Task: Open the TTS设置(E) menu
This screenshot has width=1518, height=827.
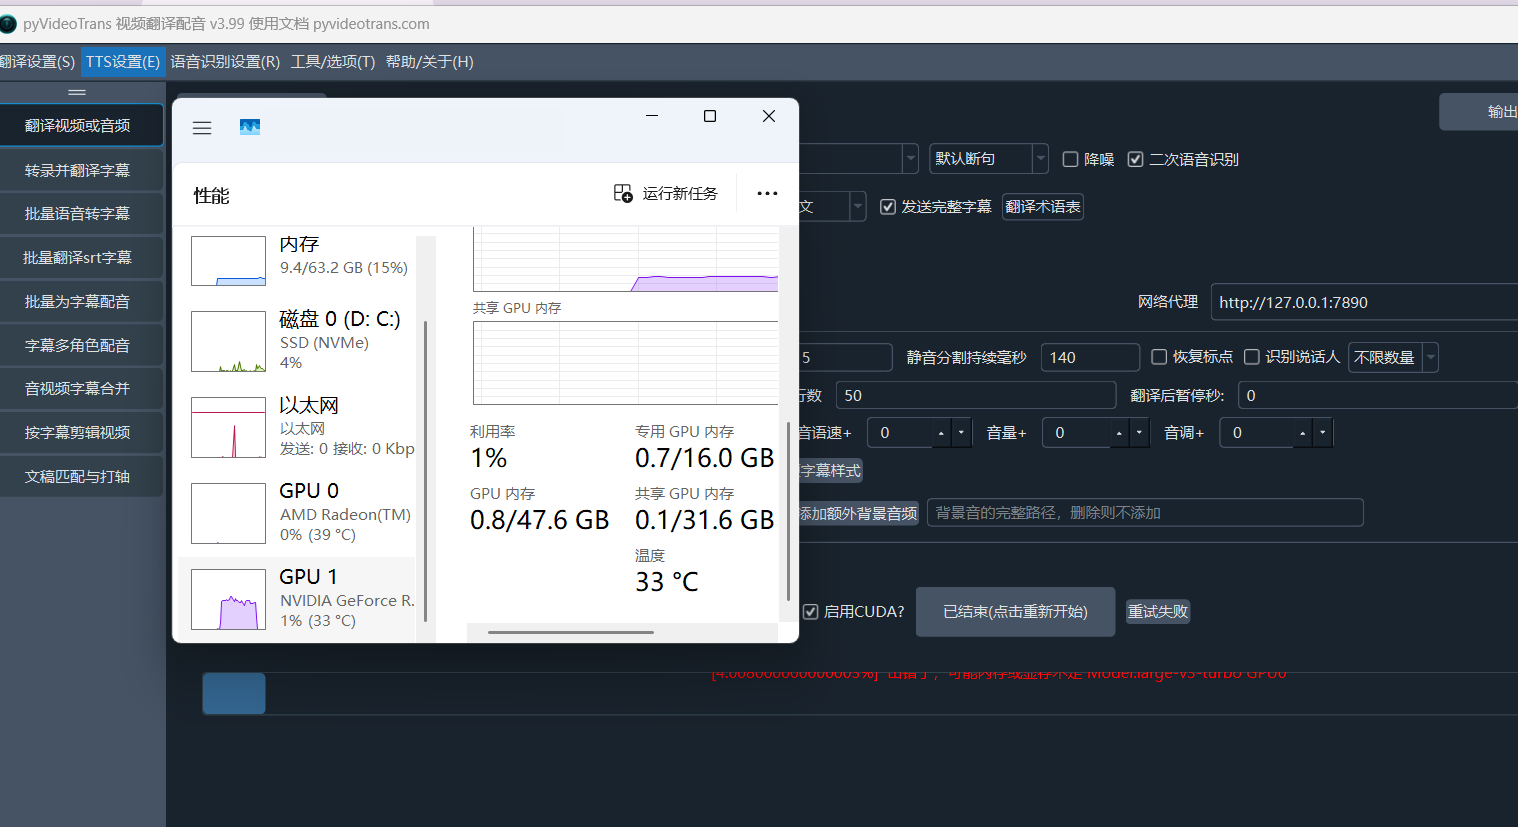Action: tap(123, 62)
